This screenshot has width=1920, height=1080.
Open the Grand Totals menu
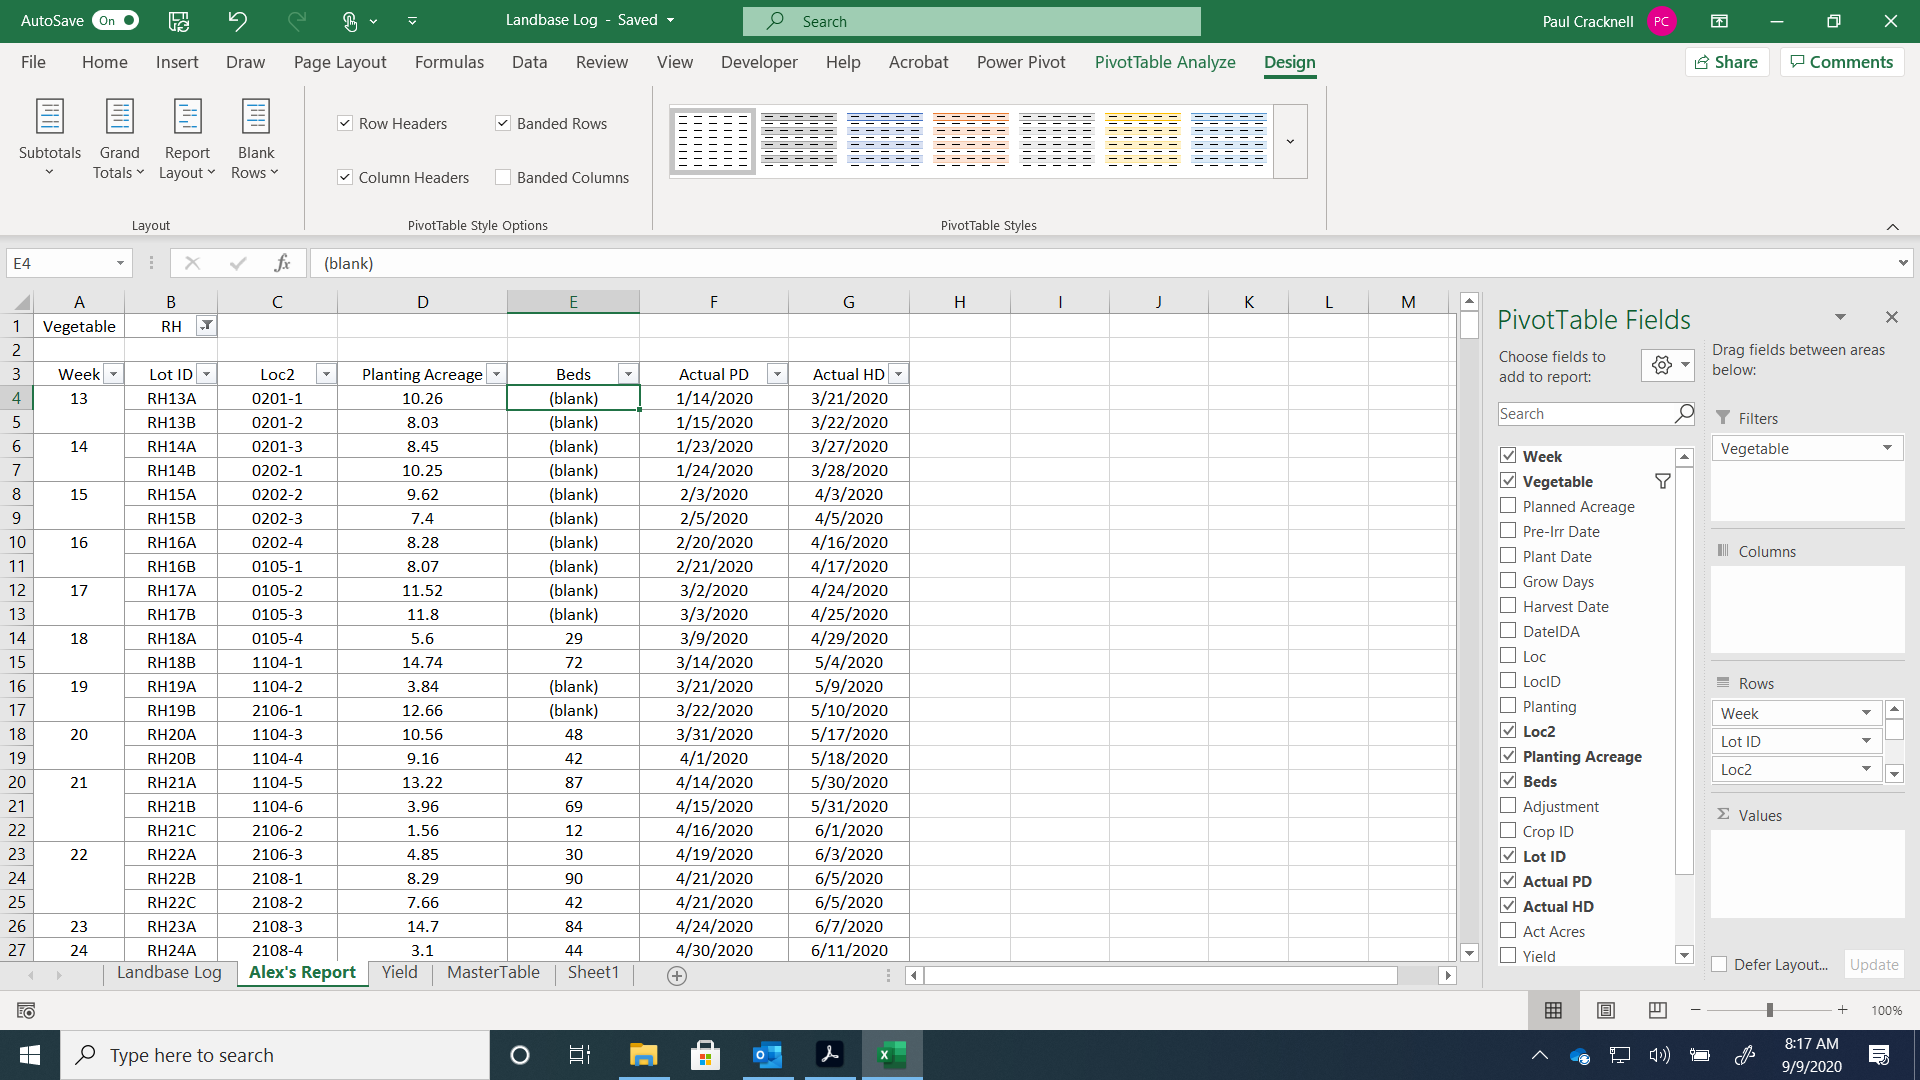click(x=119, y=140)
